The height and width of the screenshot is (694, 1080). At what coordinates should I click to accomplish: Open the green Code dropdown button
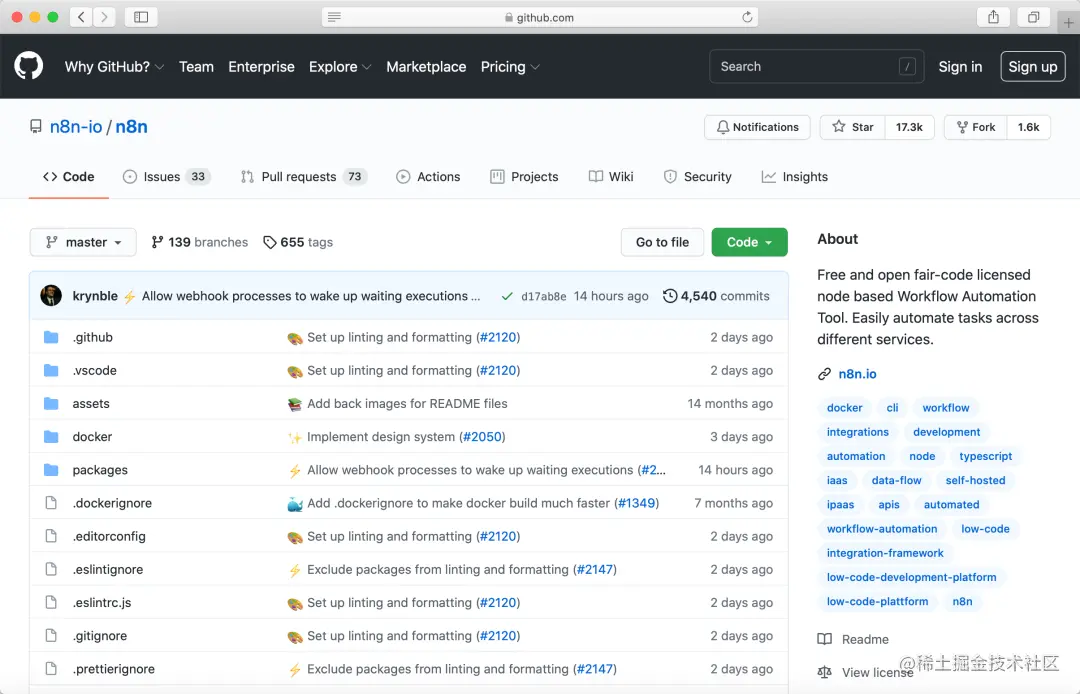pyautogui.click(x=749, y=242)
